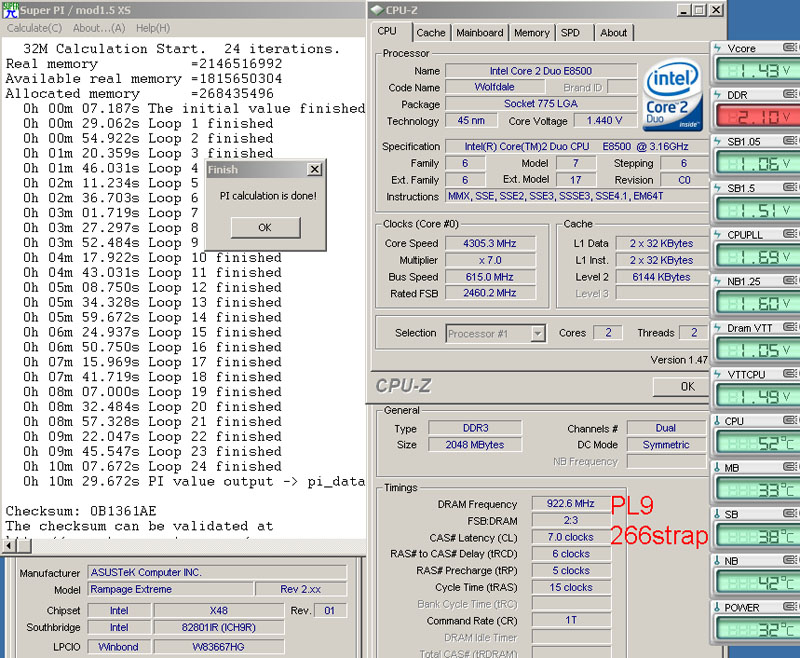Click the lightning icon beside VTTCPU

(x=718, y=374)
